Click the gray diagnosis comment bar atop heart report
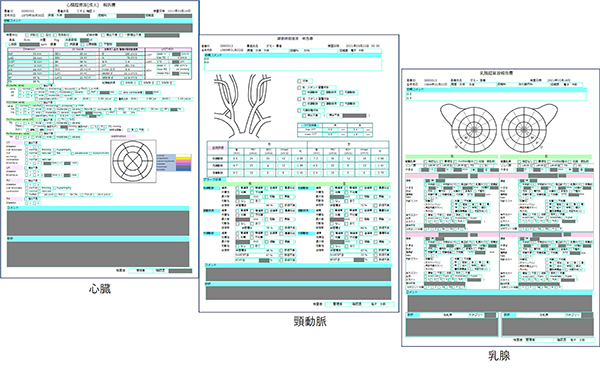Viewport: 600px width, 369px height. click(x=98, y=28)
